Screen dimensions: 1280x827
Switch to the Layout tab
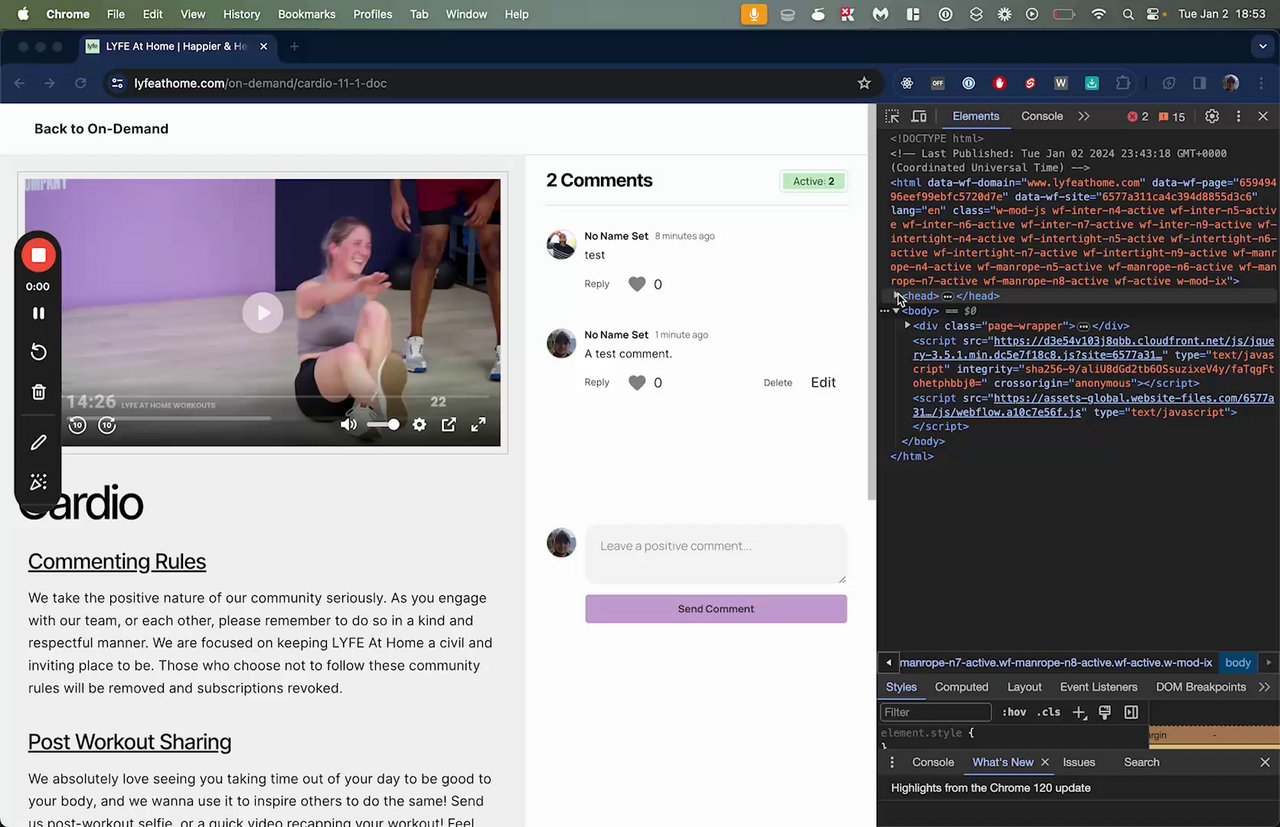tap(1024, 687)
